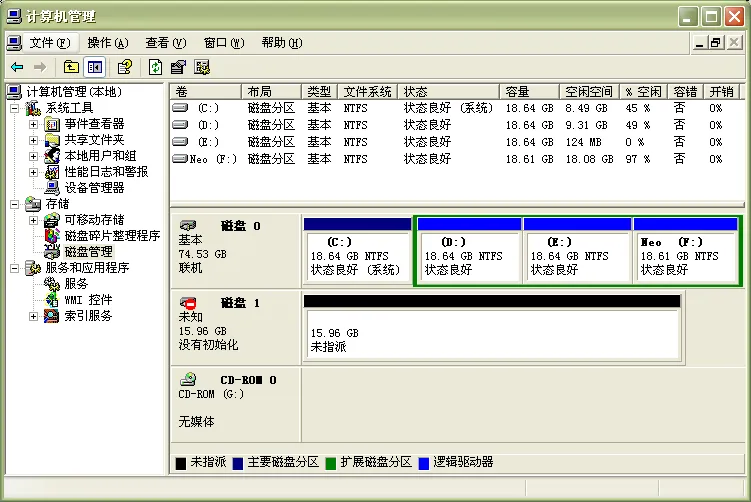Click the 磁盘管理 tree icon

pos(52,251)
